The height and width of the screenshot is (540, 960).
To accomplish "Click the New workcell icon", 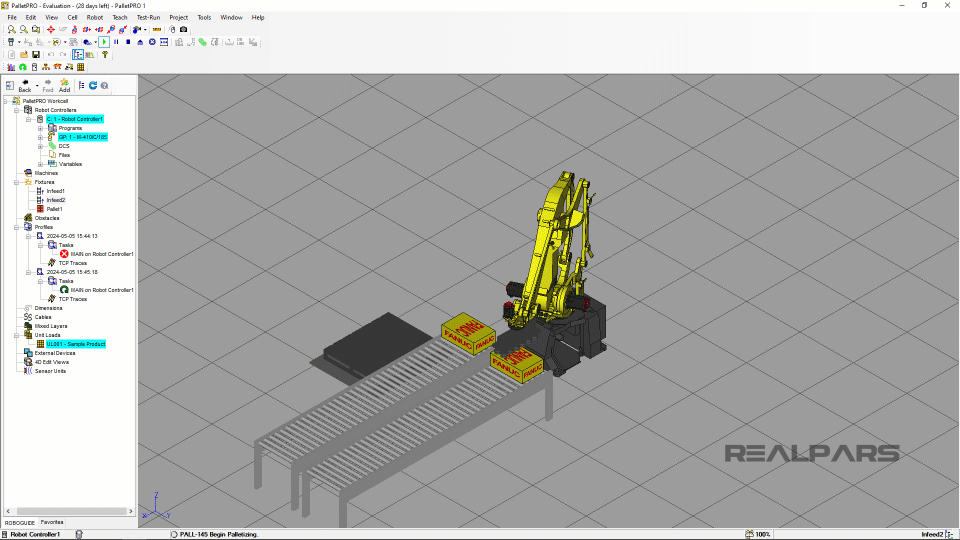I will click(12, 55).
